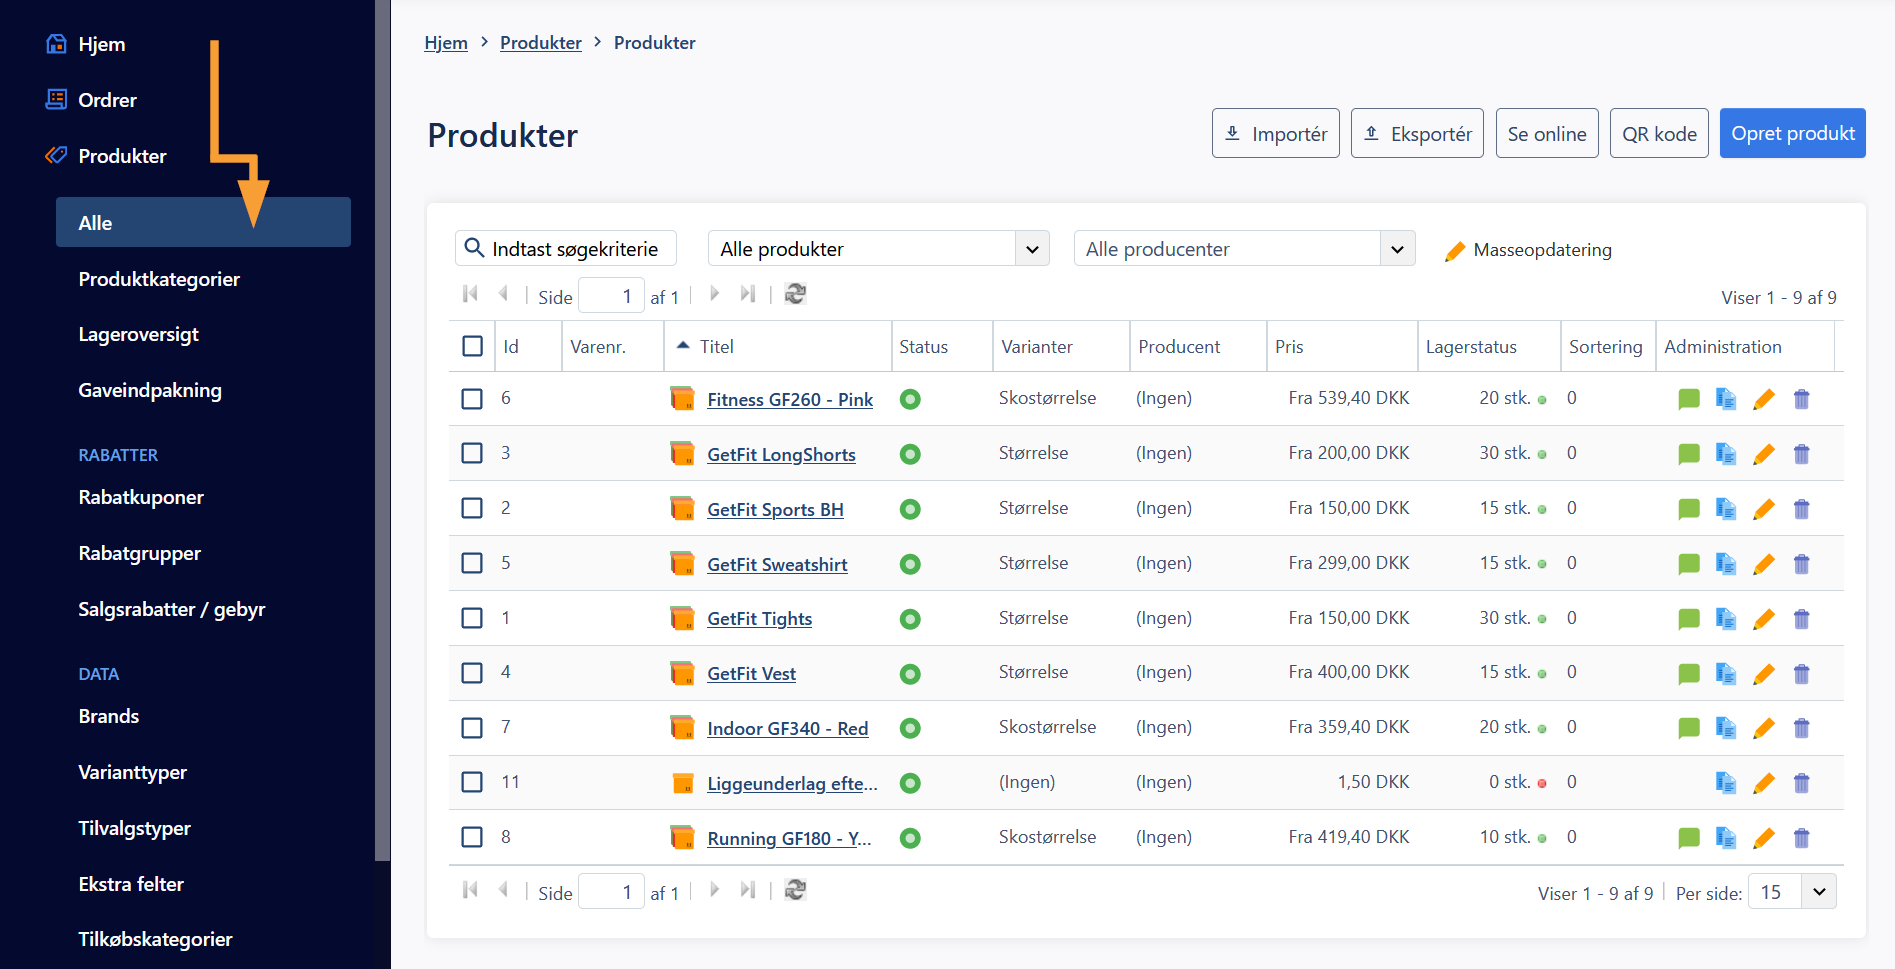Viewport: 1895px width, 969px height.
Task: Click the product image icon for GetFit Tights
Action: tap(682, 619)
